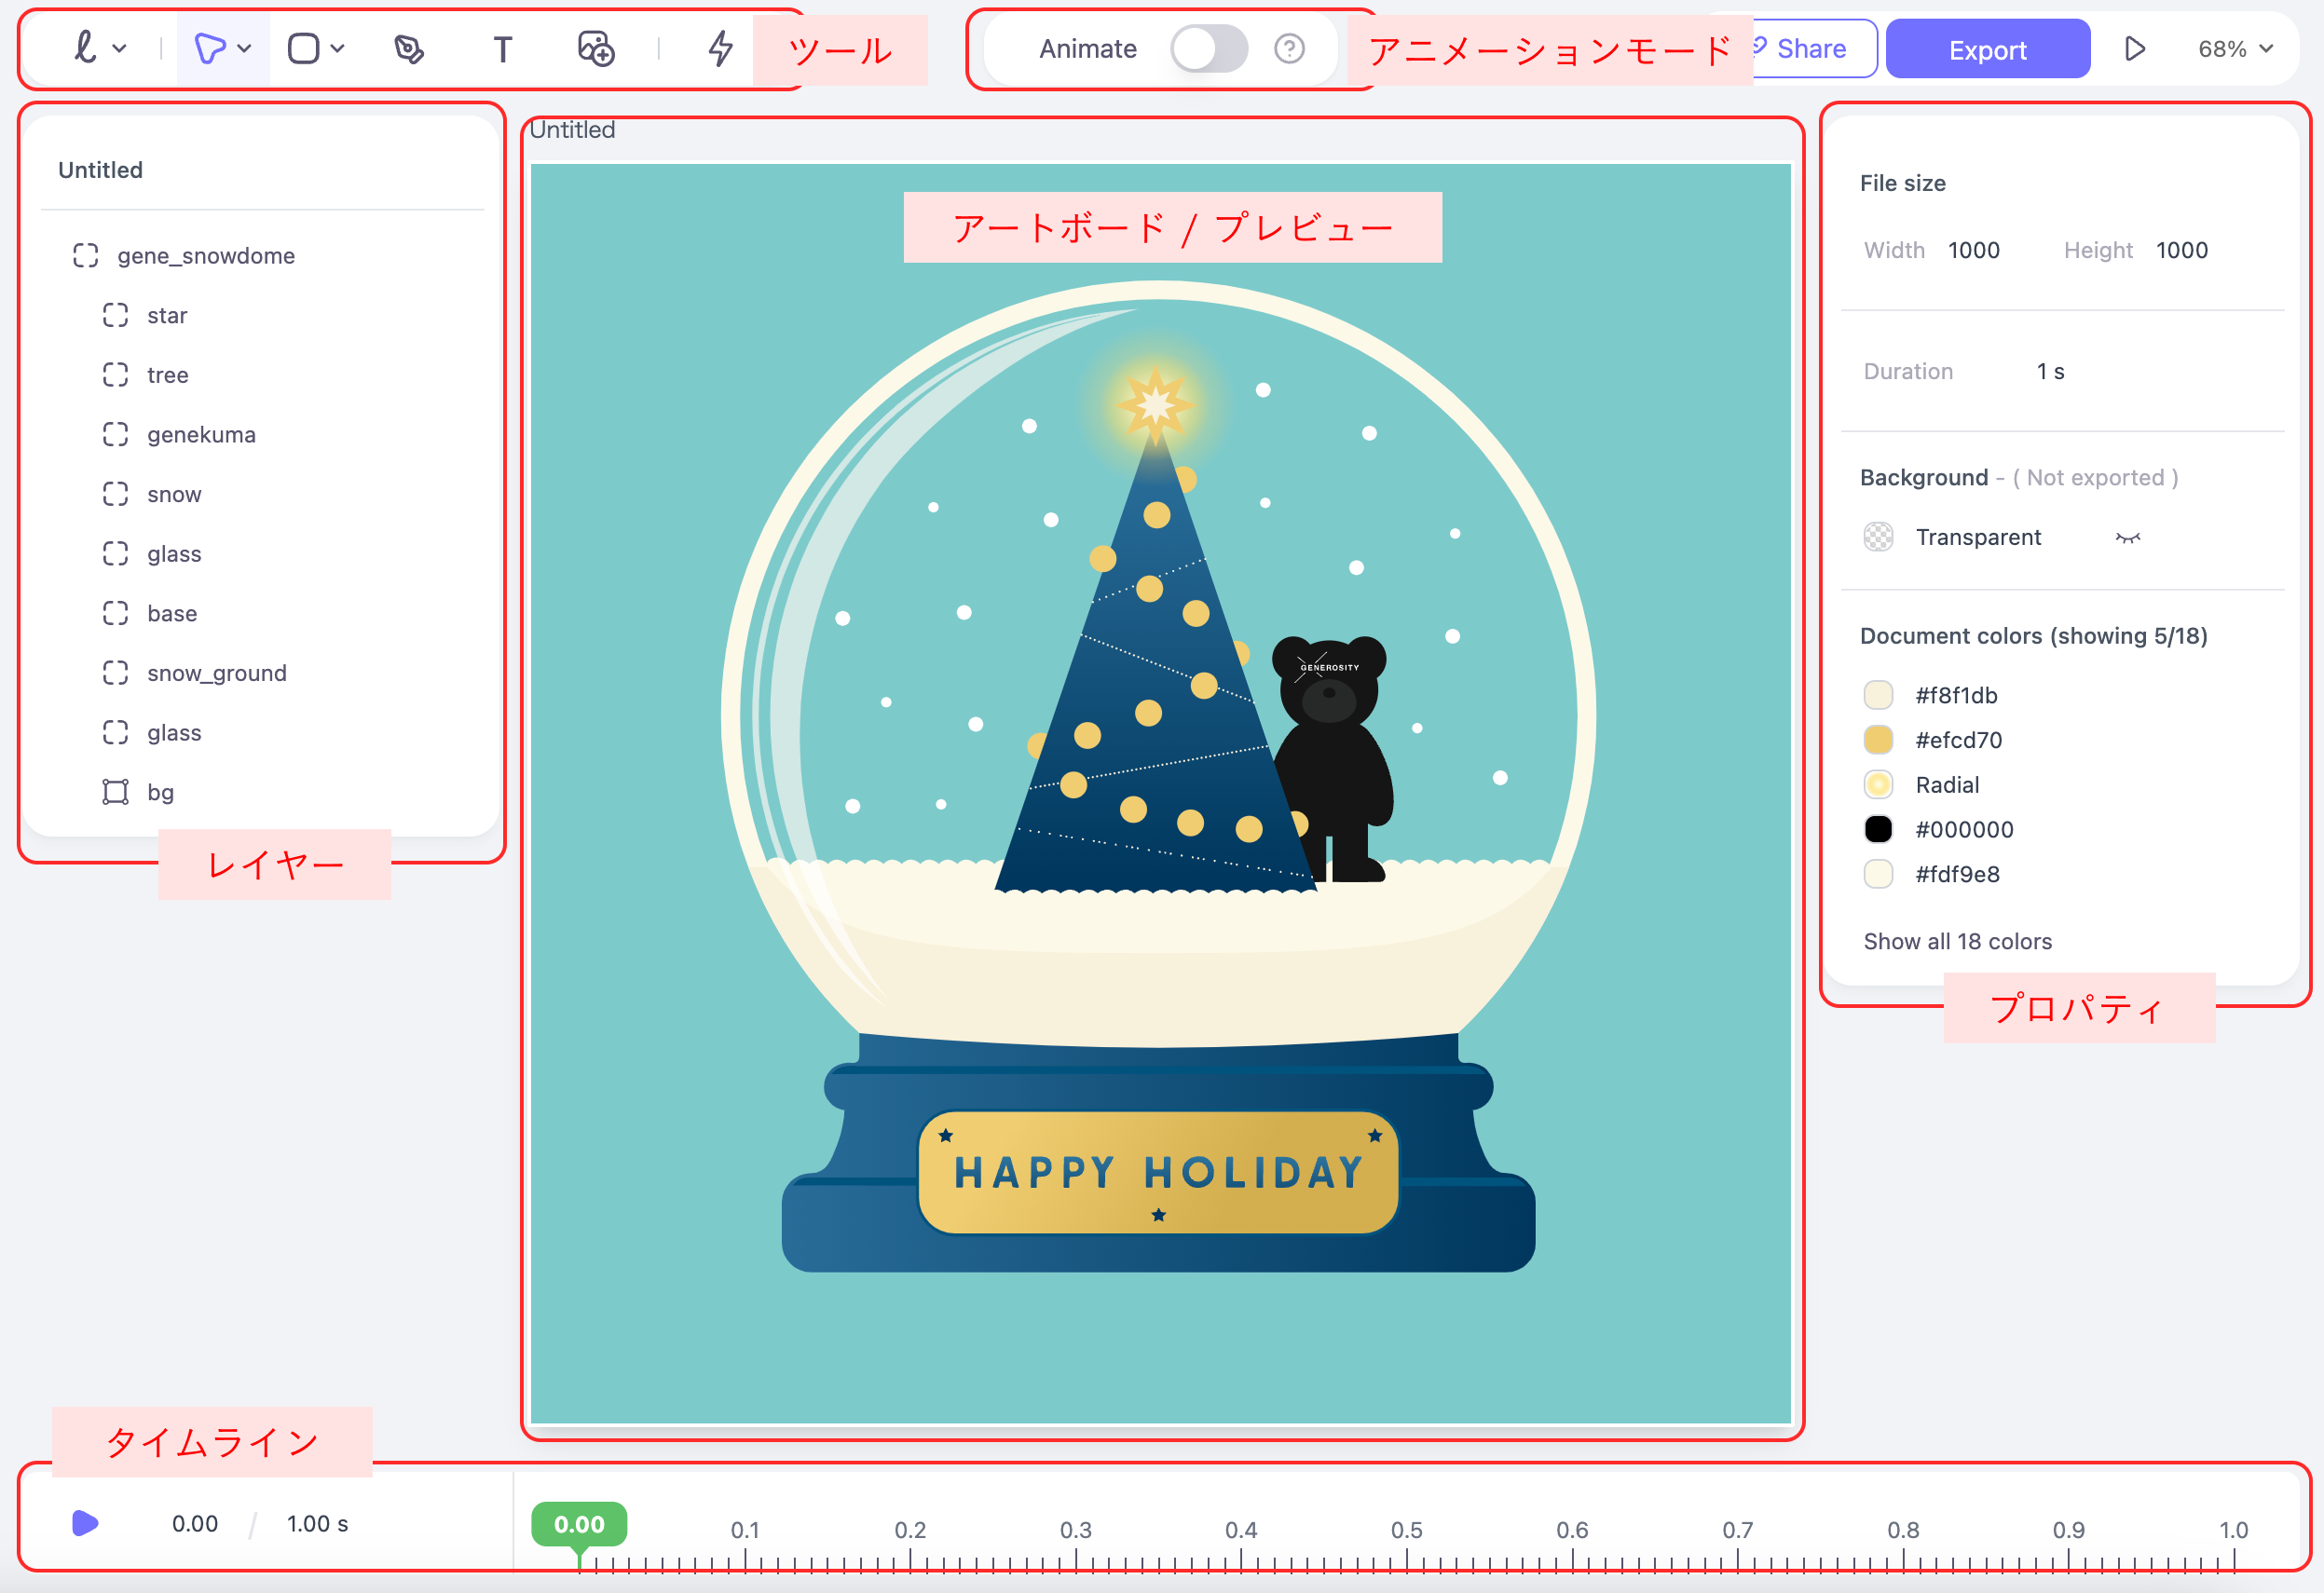Expand the selection tool dropdown chevron
The image size is (2324, 1593).
244,48
